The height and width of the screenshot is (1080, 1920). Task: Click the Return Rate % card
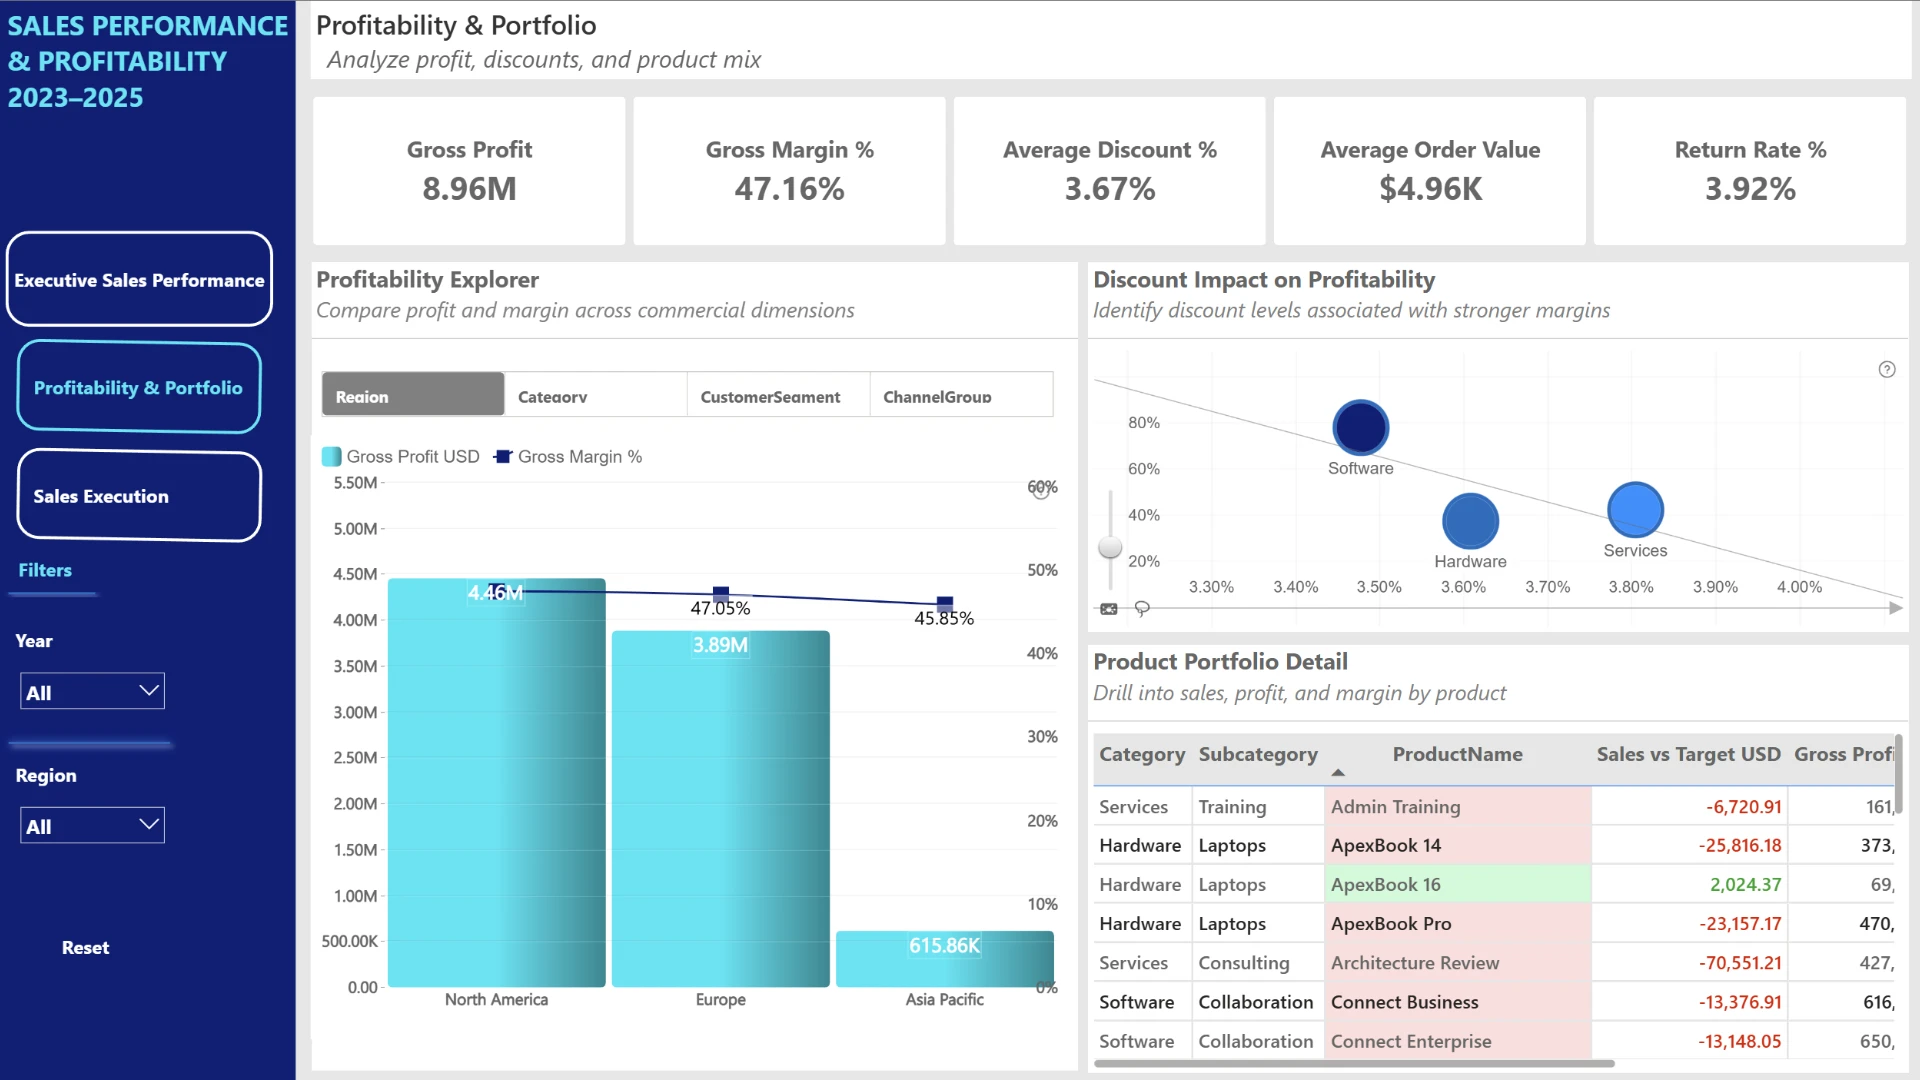[x=1750, y=171]
